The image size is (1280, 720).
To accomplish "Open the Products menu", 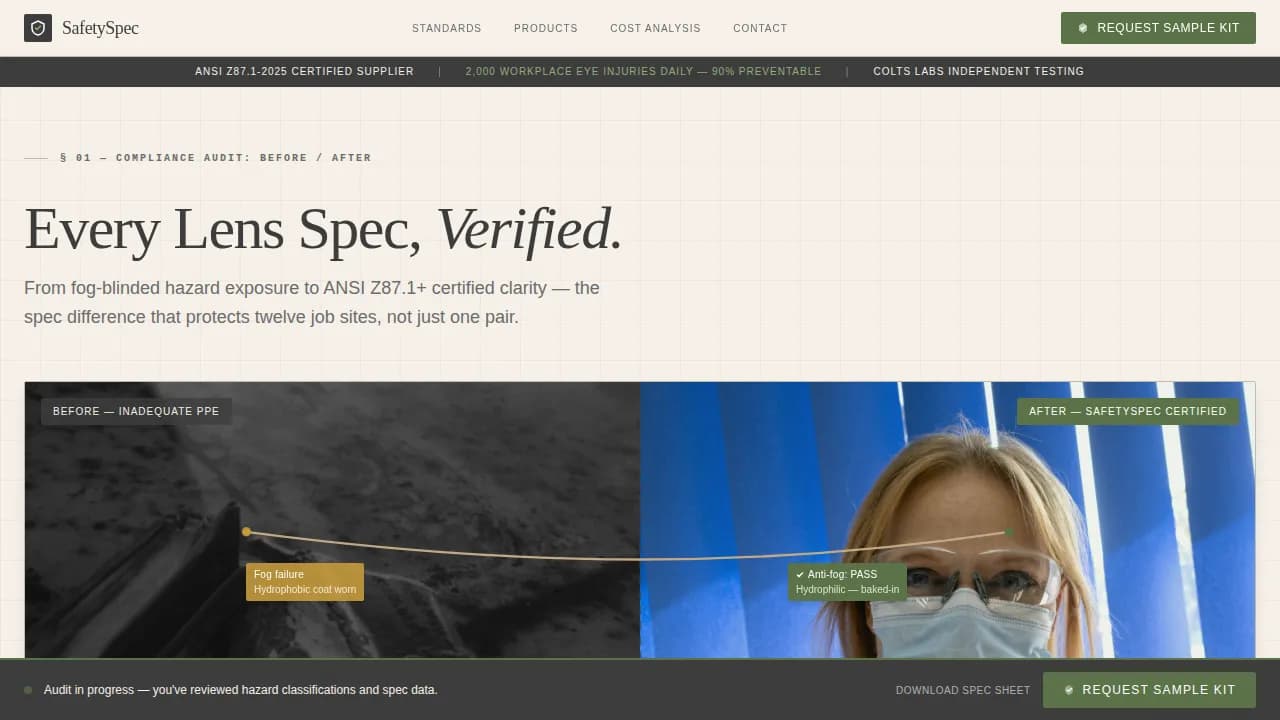I will 545,28.
